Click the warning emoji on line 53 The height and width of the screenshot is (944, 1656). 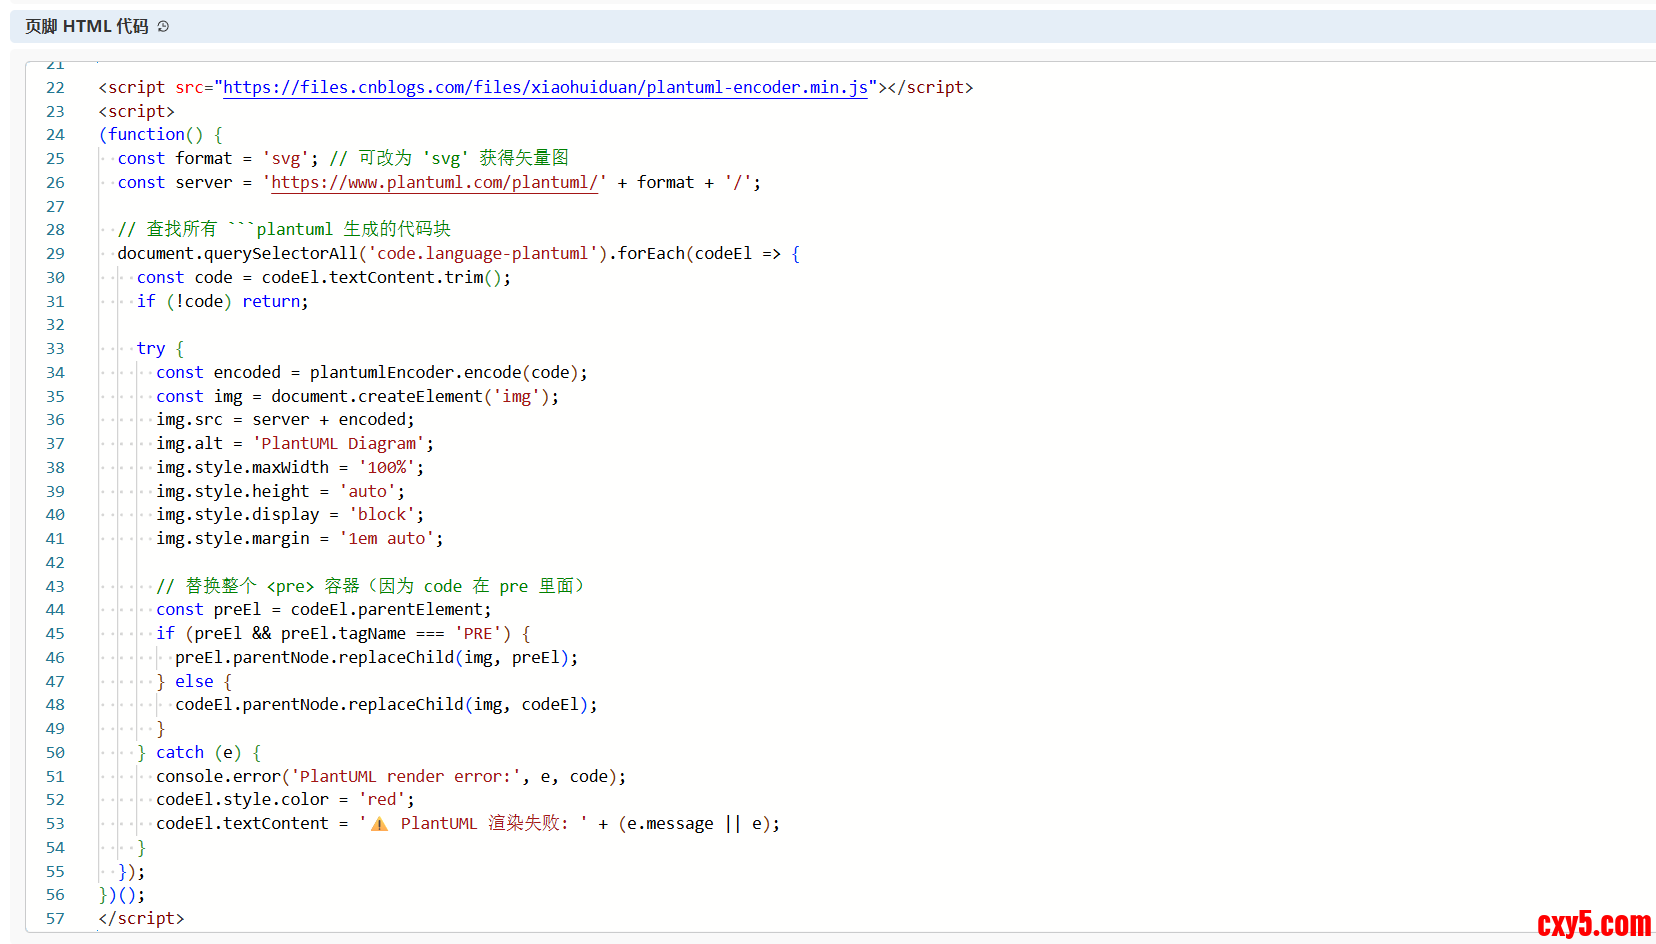point(379,824)
